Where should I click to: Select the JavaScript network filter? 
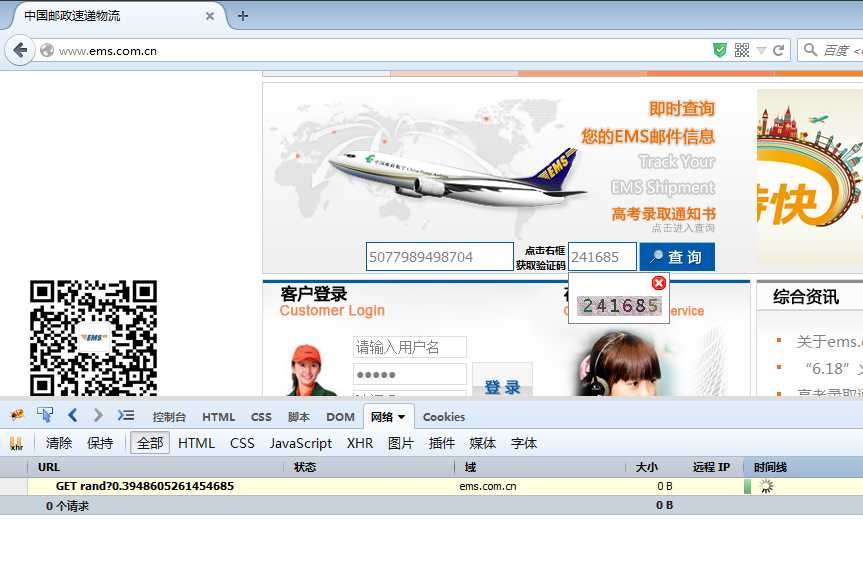(x=301, y=443)
